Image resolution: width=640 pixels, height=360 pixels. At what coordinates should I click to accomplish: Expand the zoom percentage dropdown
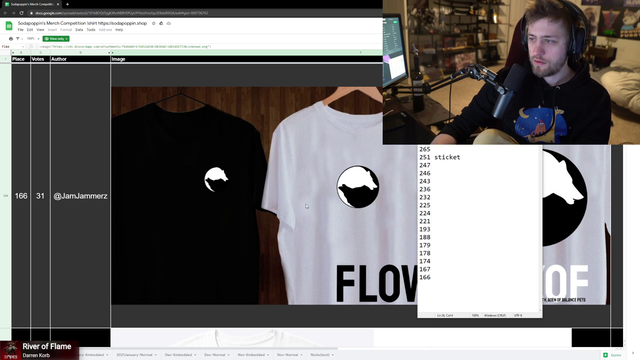point(32,39)
